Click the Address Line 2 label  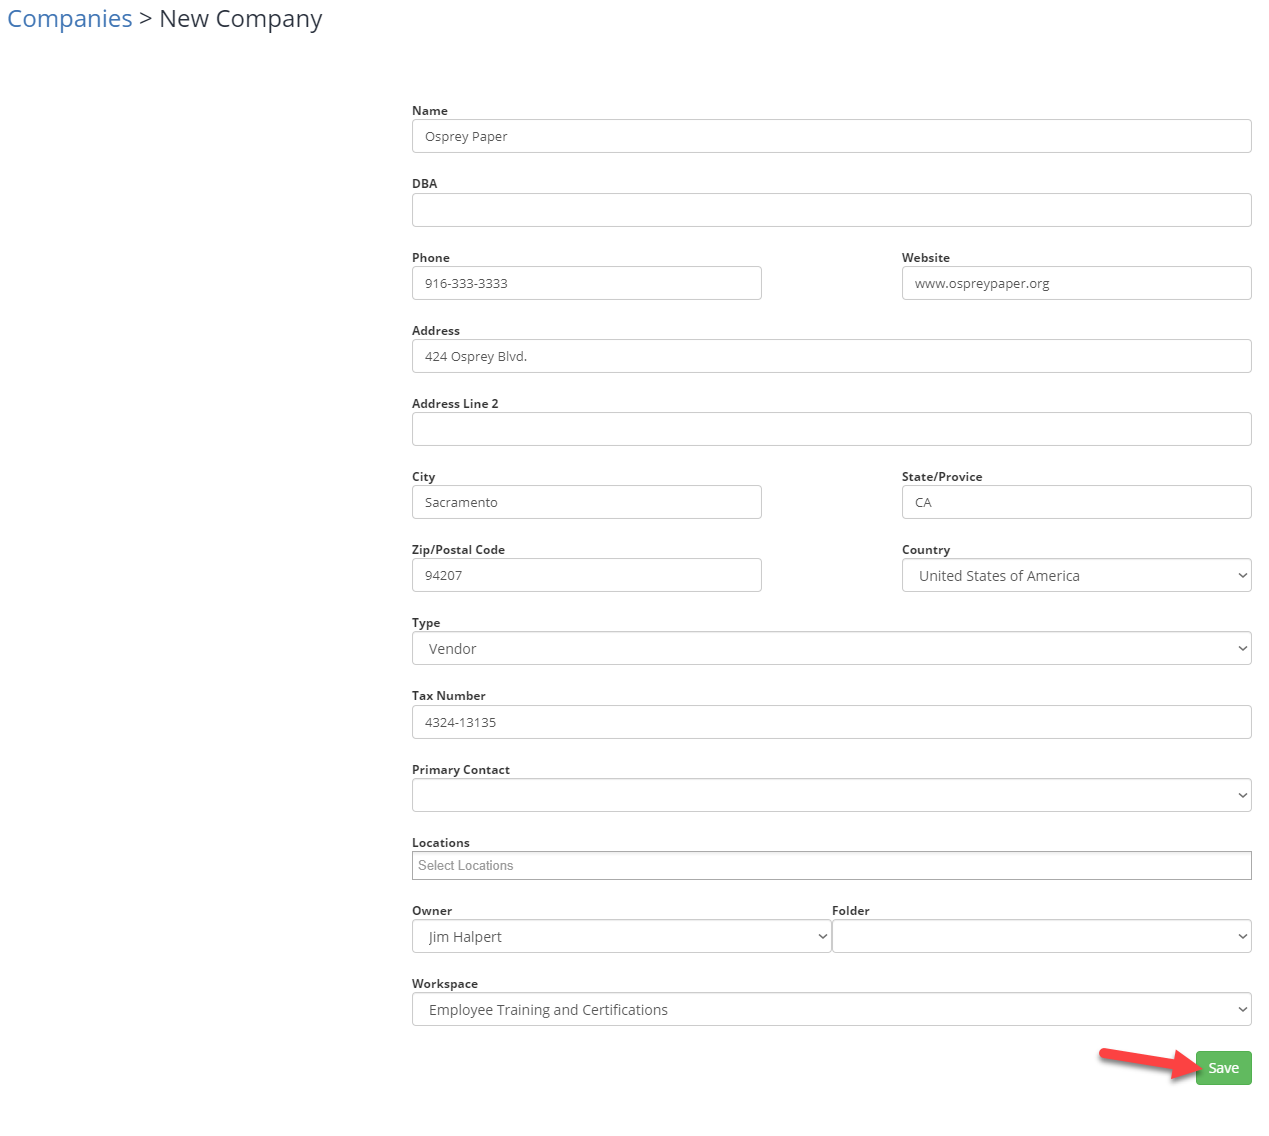[455, 404]
